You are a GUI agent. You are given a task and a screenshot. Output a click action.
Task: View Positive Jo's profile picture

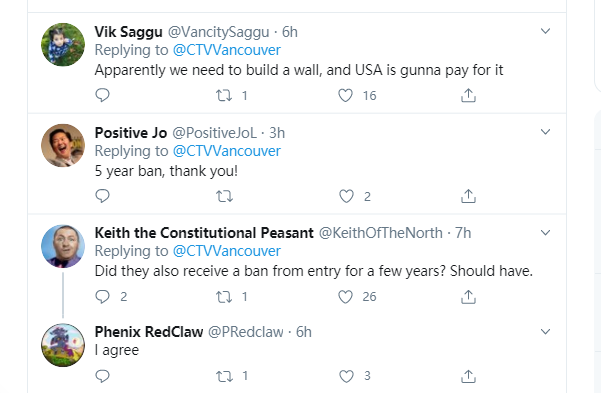[x=63, y=145]
